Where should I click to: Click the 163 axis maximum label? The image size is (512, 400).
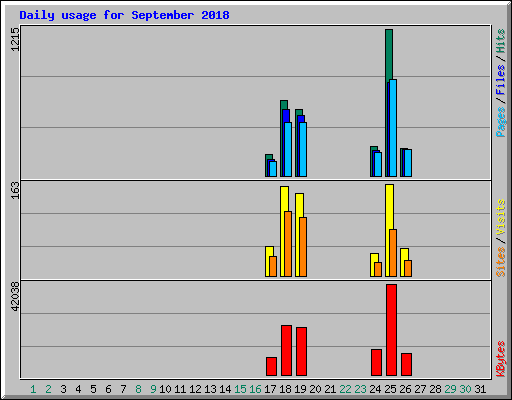(15, 190)
